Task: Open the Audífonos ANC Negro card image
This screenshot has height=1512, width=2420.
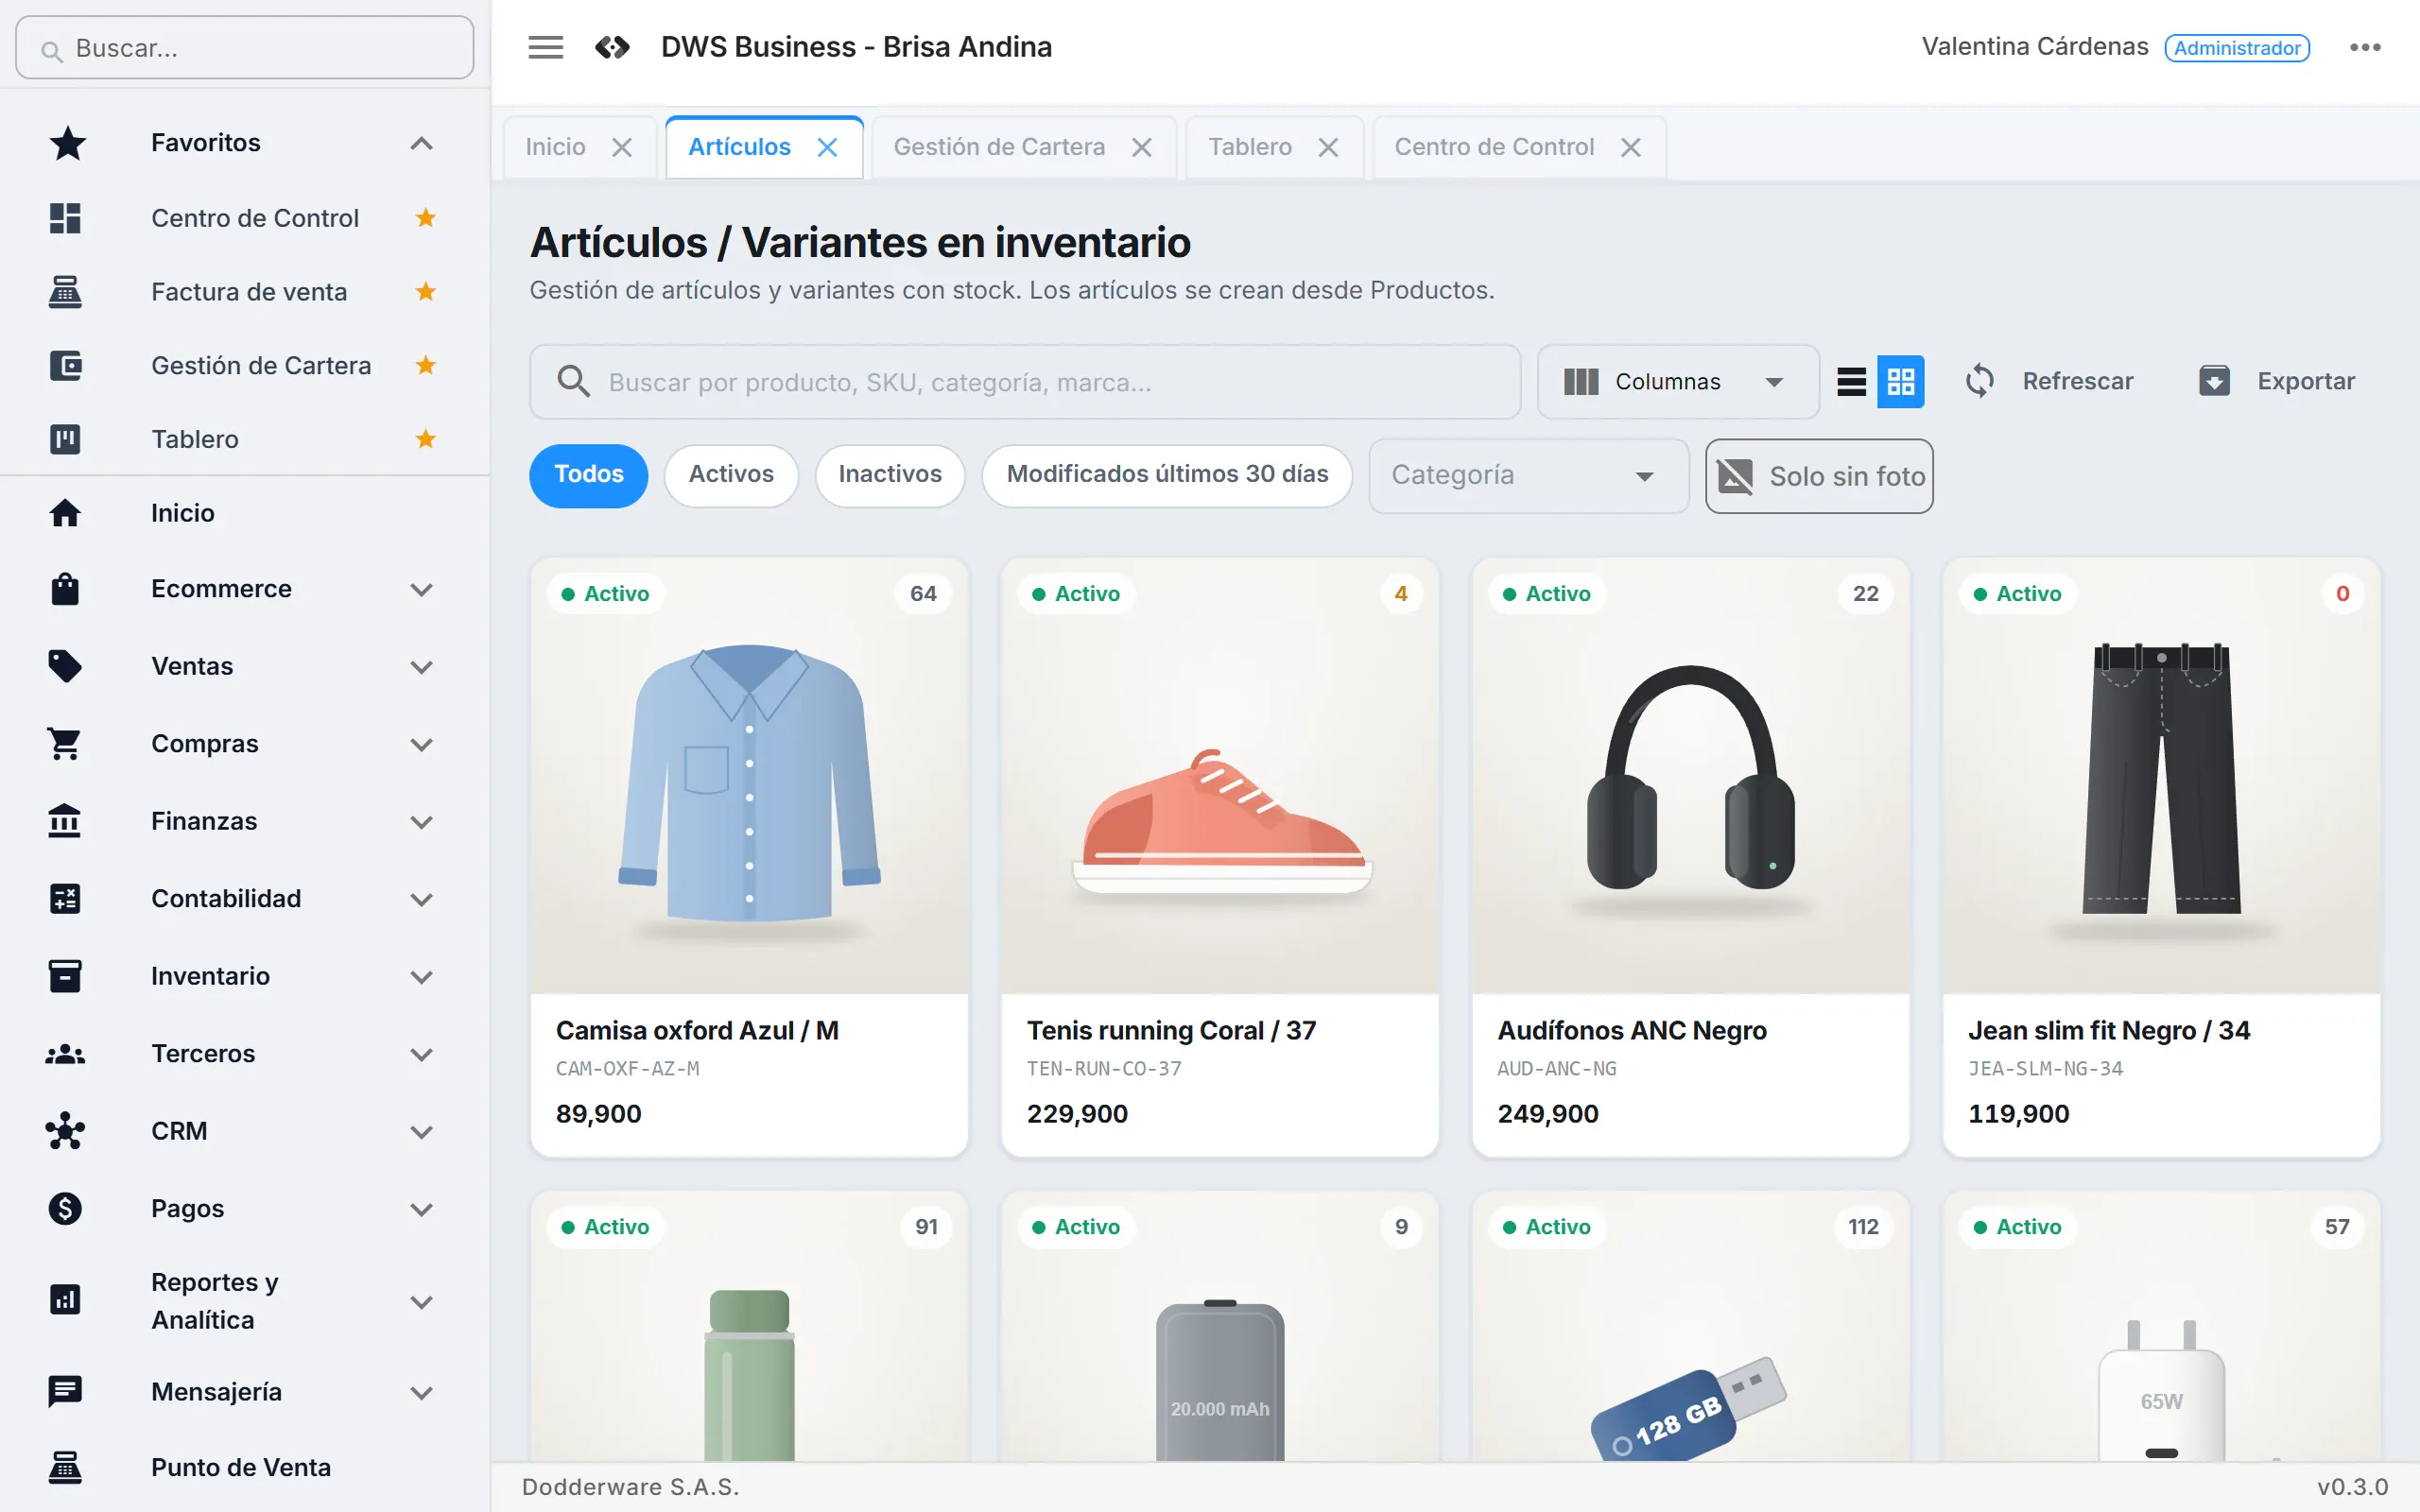Action: [x=1691, y=776]
